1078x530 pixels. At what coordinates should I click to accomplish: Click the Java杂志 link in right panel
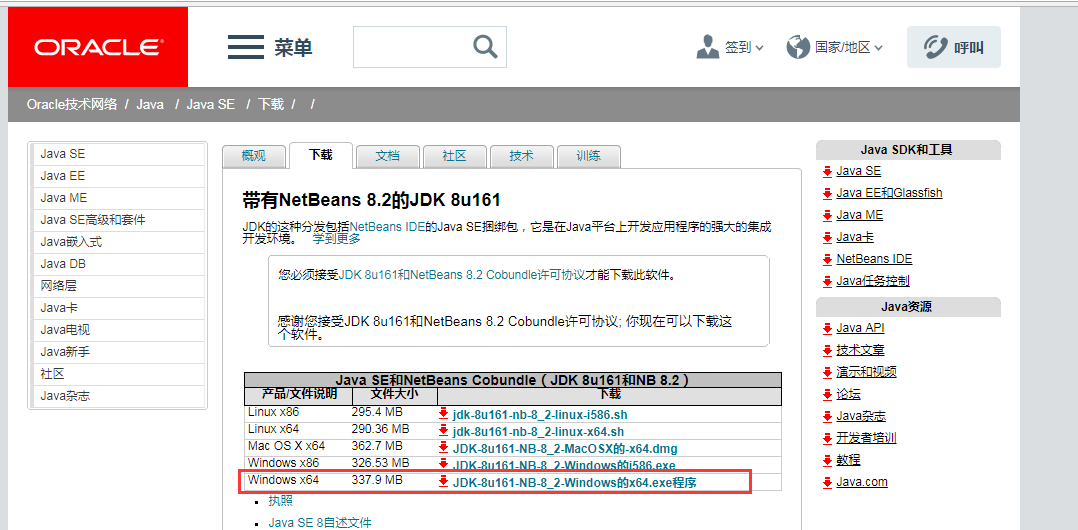tap(861, 416)
